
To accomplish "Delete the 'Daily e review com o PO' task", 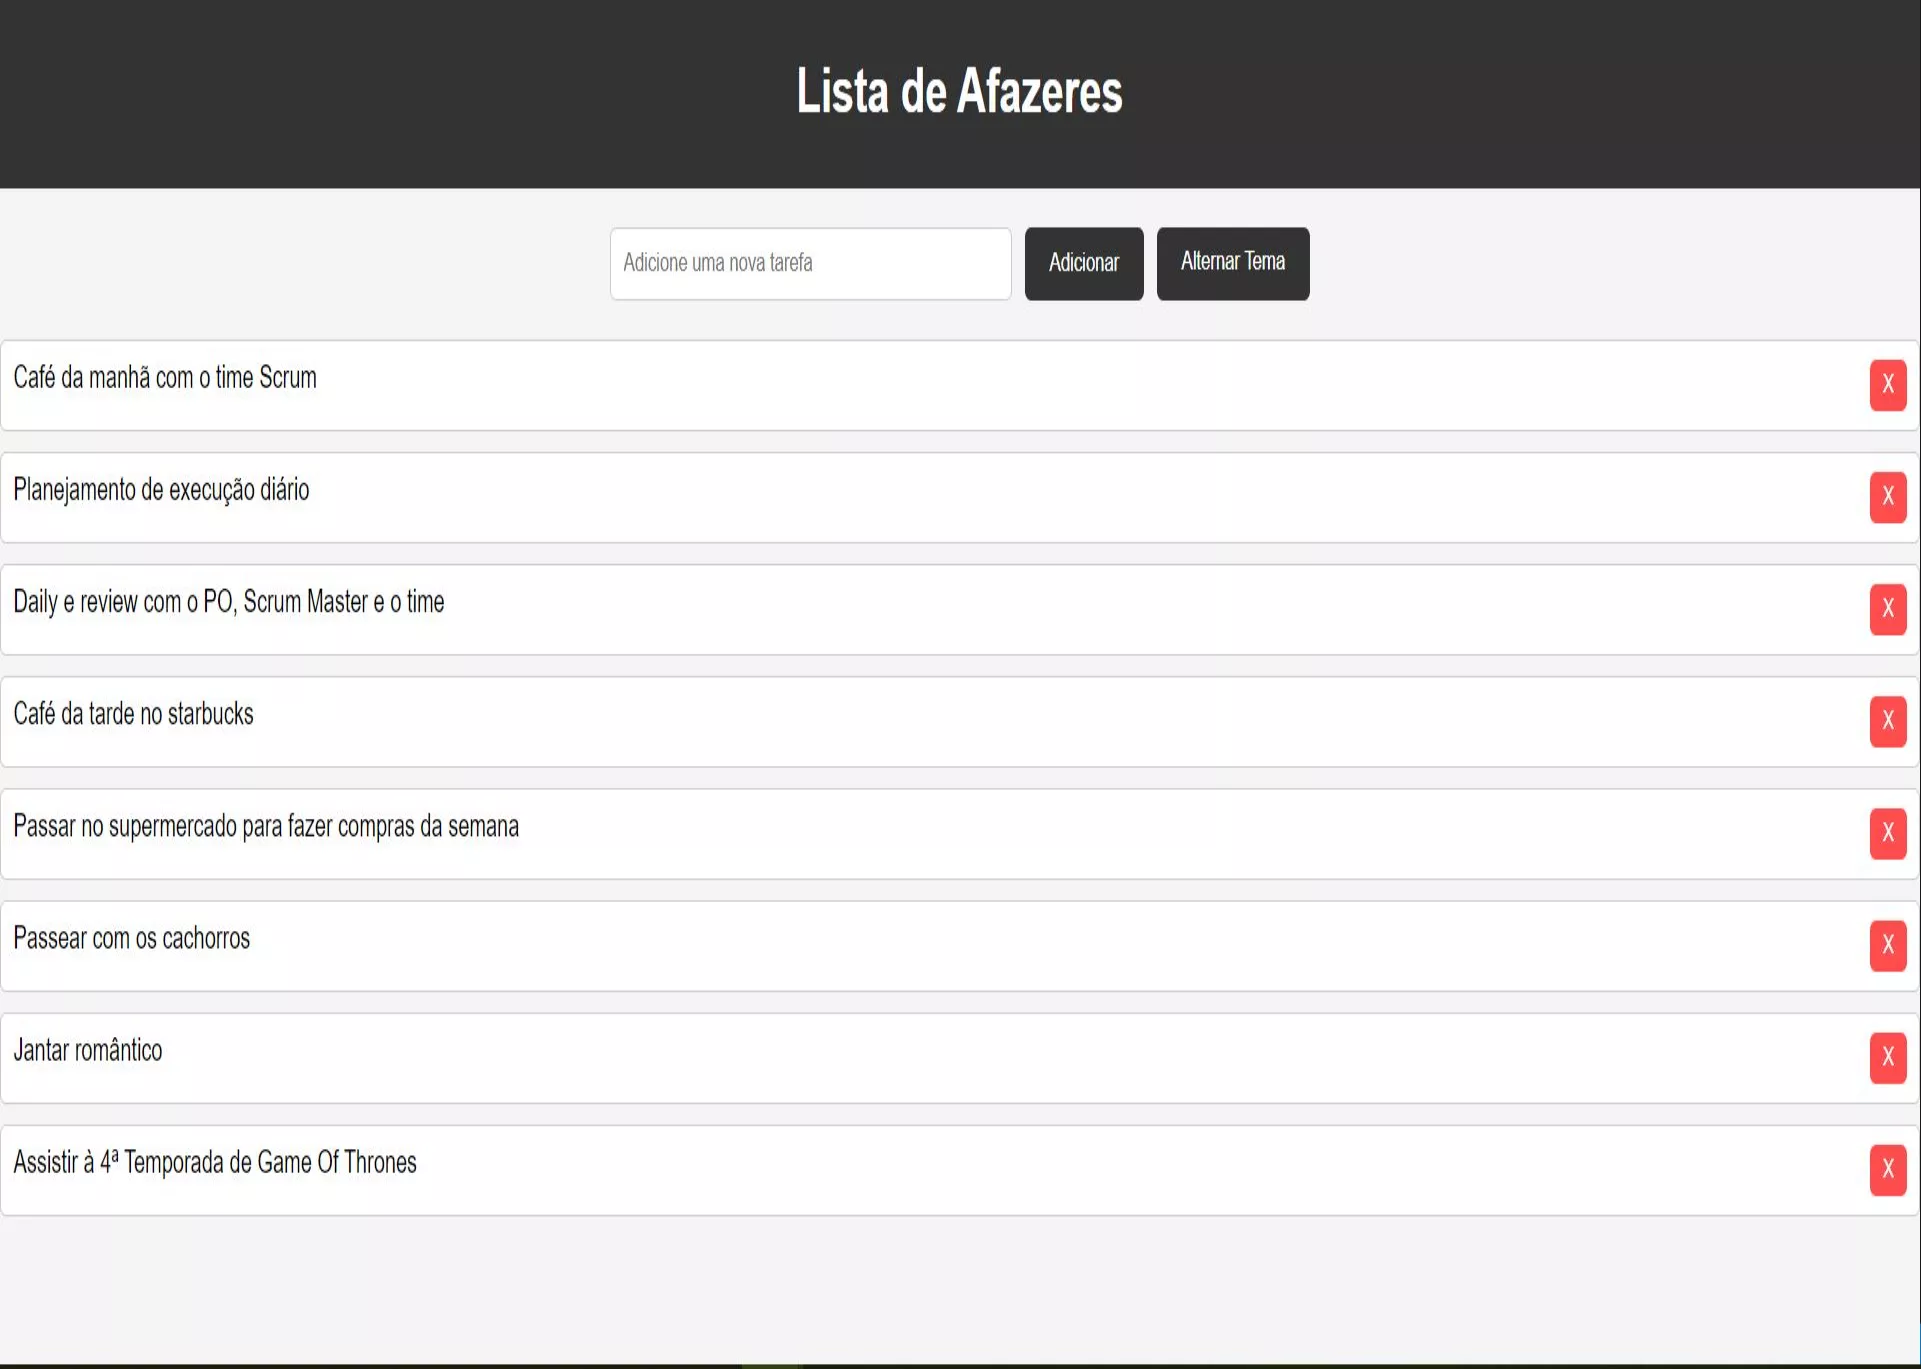I will coord(1888,609).
